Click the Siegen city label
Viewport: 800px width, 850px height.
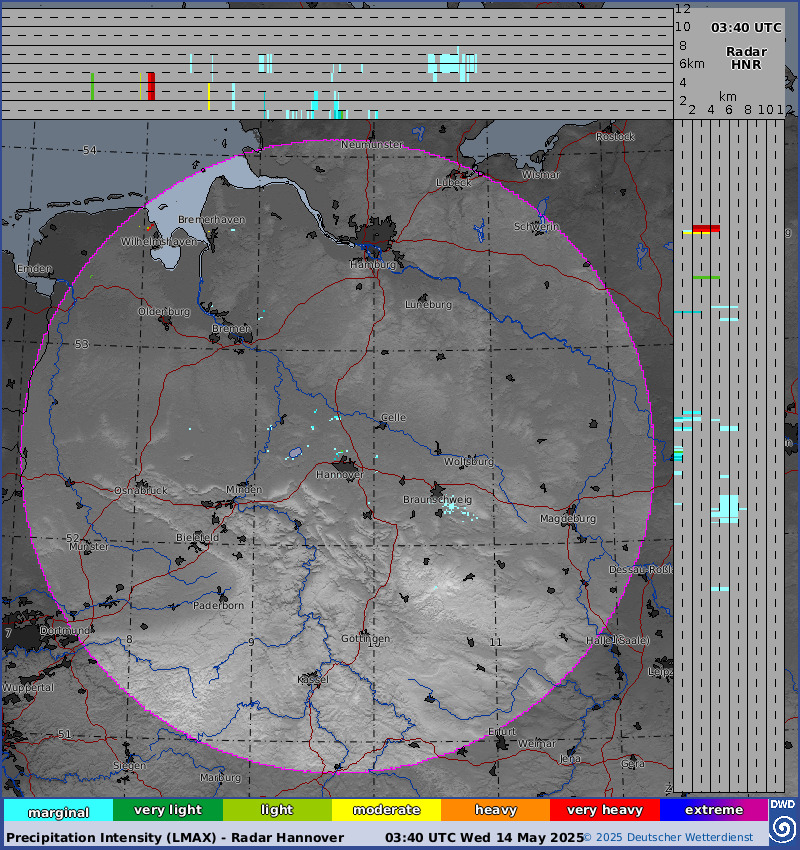coord(129,765)
